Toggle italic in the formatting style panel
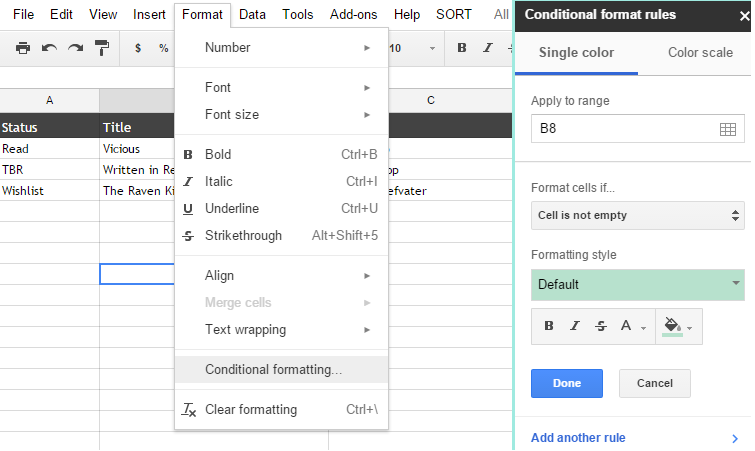Viewport: 755px width, 451px height. coord(574,325)
